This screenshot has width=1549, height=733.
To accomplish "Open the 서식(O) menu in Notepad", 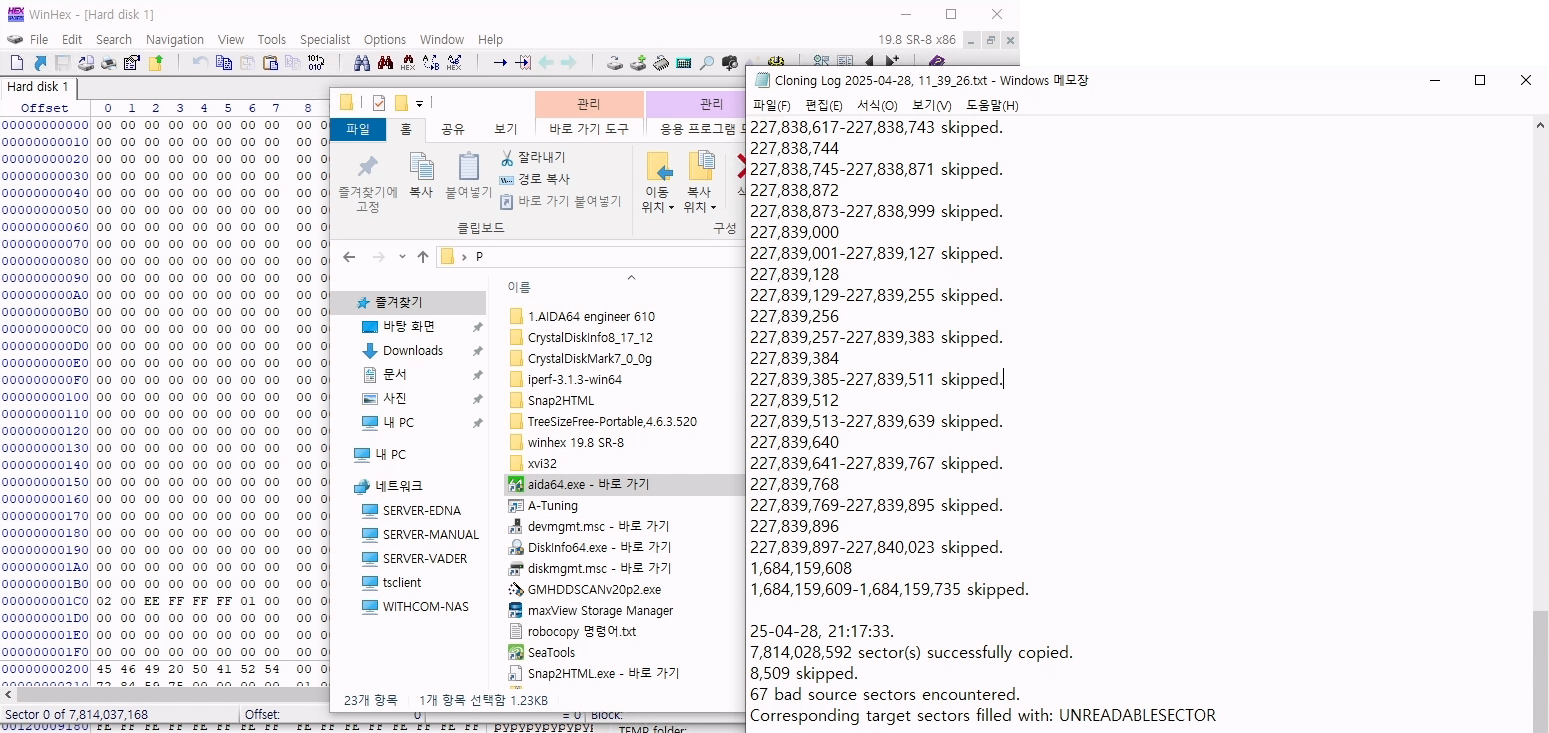I will pyautogui.click(x=877, y=105).
